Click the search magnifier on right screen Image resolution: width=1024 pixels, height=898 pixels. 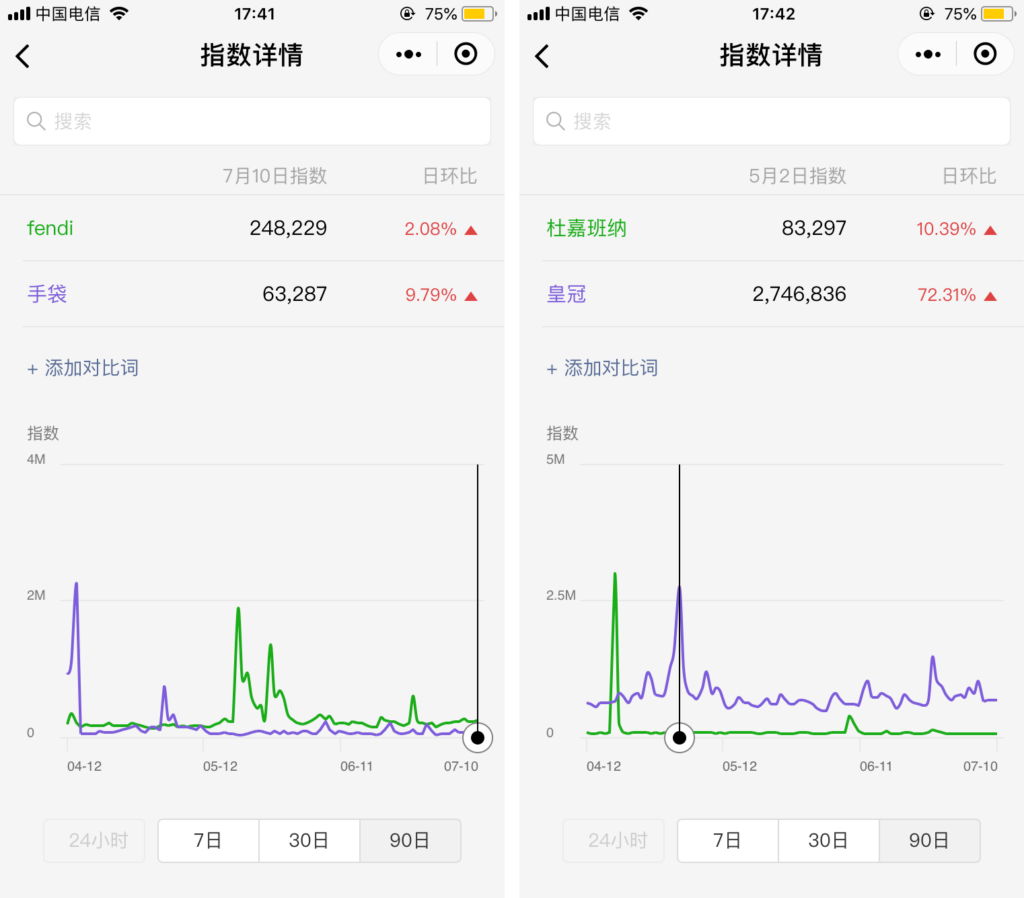pos(555,121)
